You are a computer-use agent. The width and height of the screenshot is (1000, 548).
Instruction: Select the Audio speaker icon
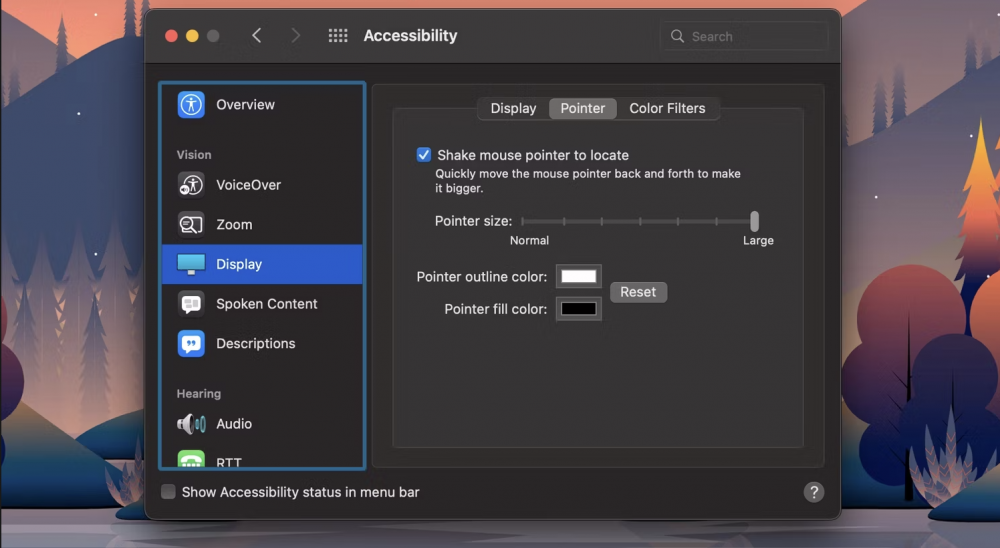point(191,424)
